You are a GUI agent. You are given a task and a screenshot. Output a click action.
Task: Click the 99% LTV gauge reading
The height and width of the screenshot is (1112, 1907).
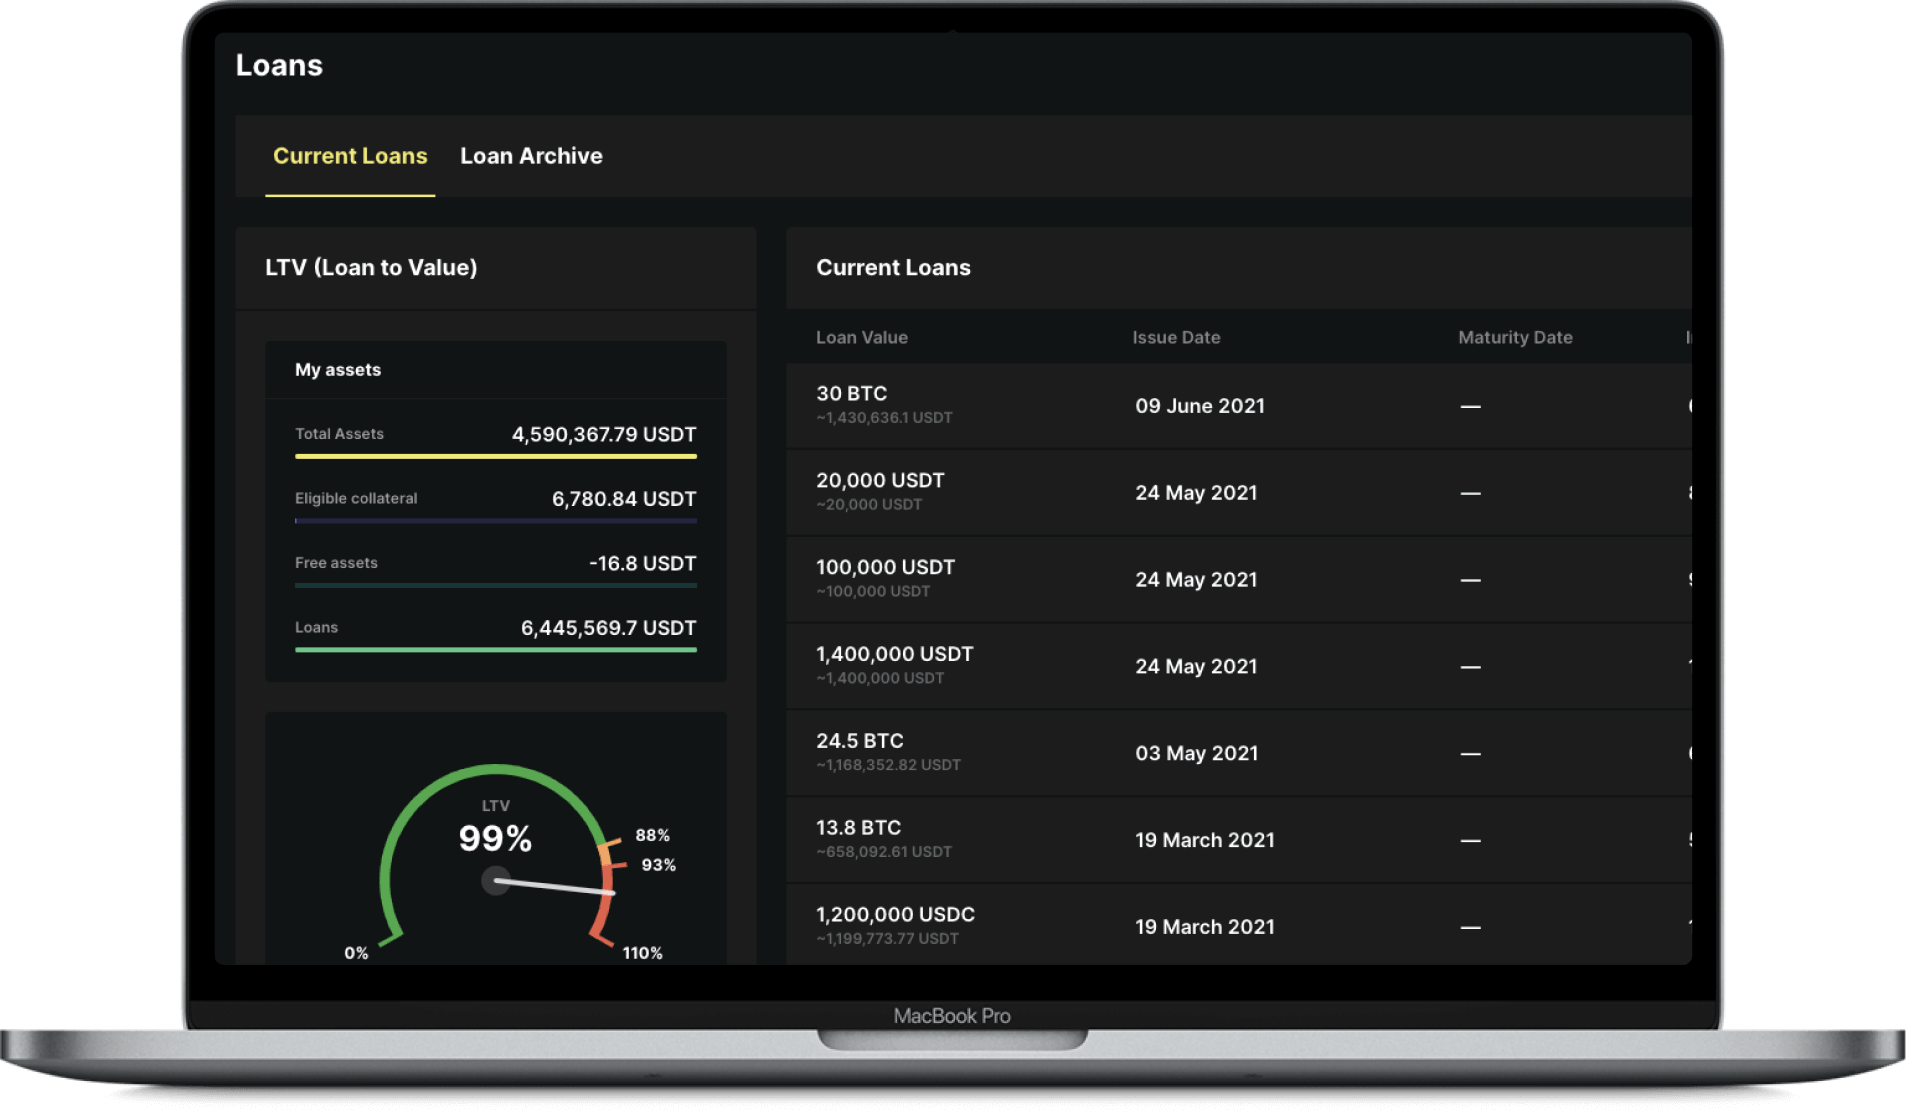coord(495,838)
